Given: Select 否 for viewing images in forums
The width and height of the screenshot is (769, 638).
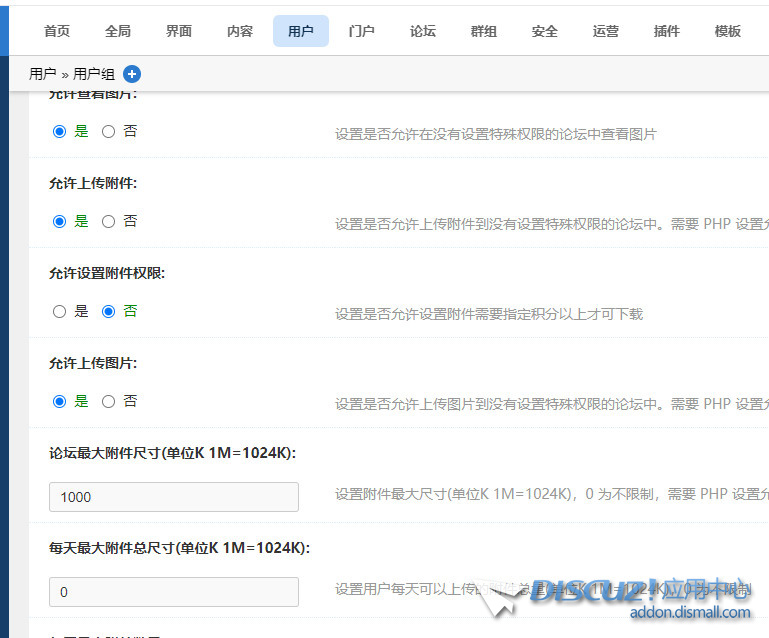Looking at the screenshot, I should [109, 131].
